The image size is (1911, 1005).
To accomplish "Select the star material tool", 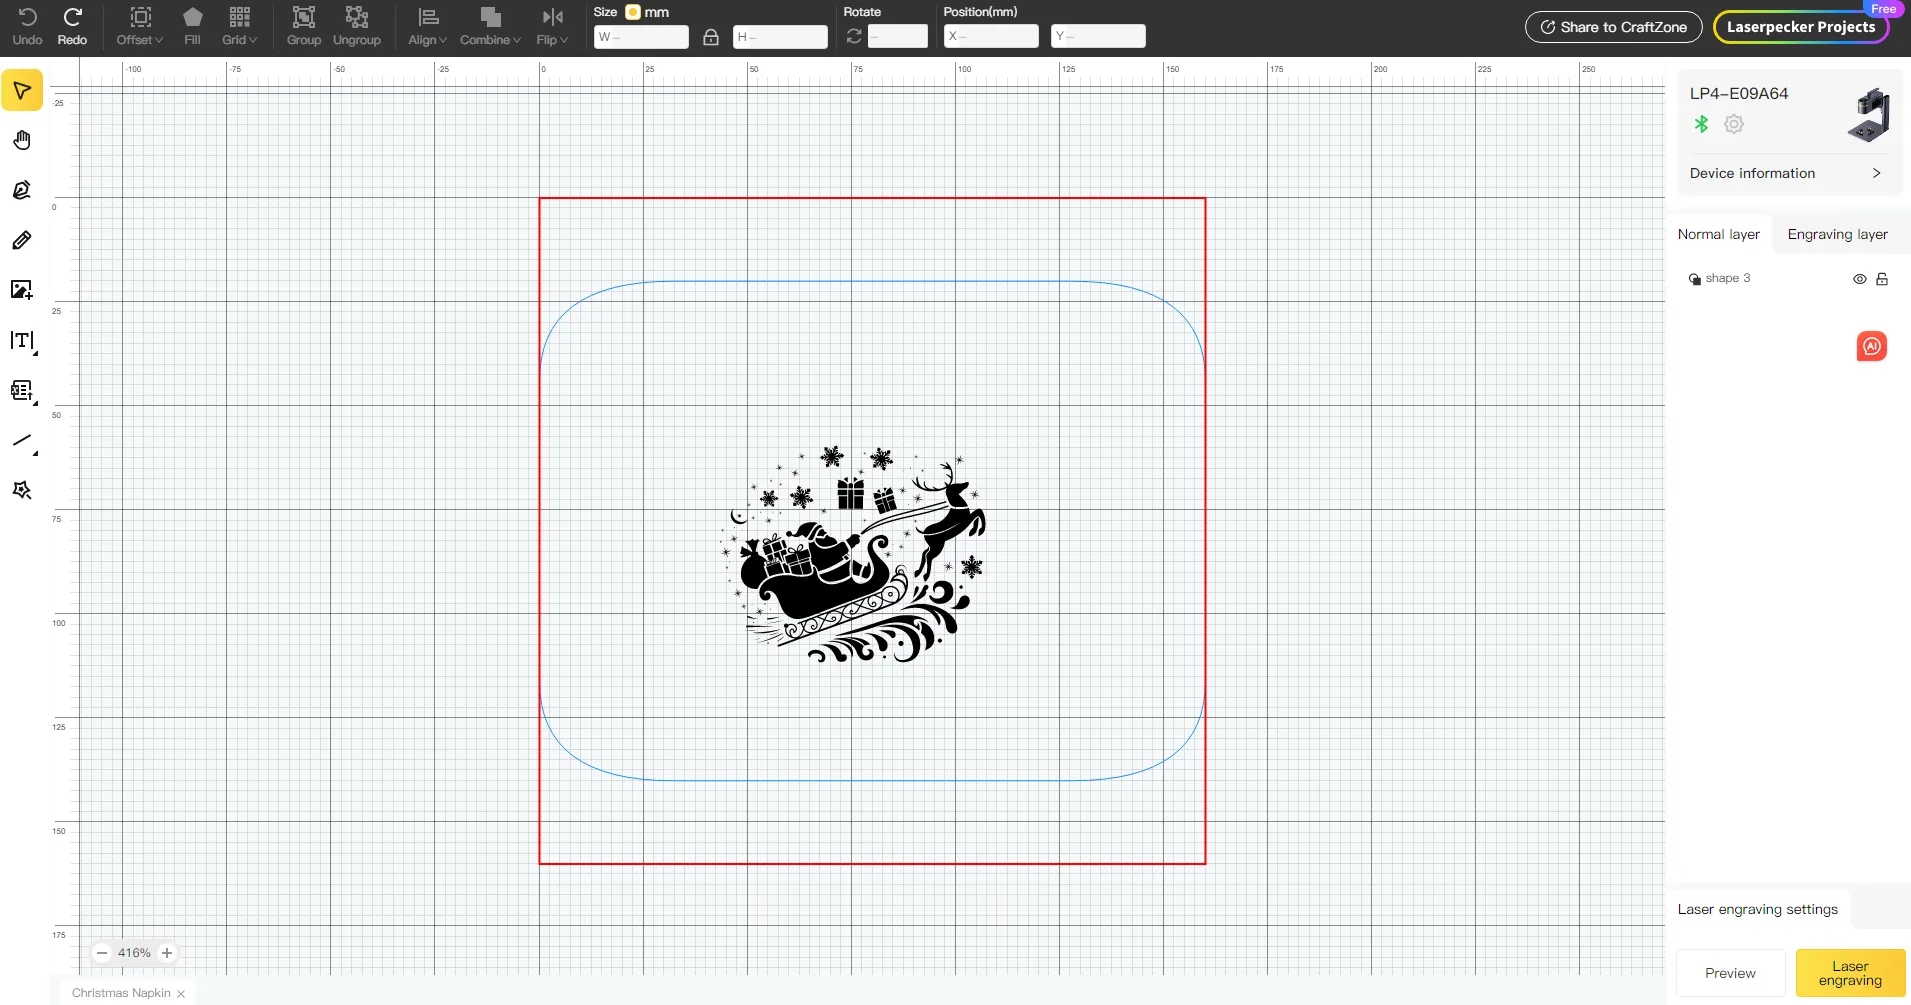I will click(22, 490).
